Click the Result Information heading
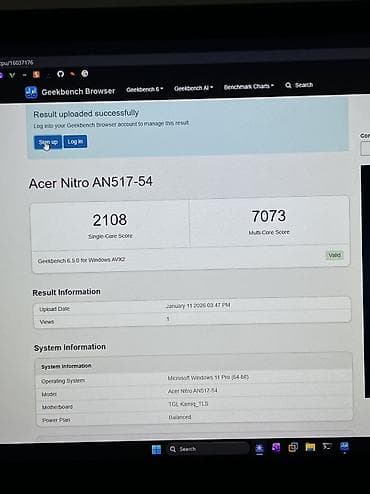The height and width of the screenshot is (494, 370). (66, 292)
